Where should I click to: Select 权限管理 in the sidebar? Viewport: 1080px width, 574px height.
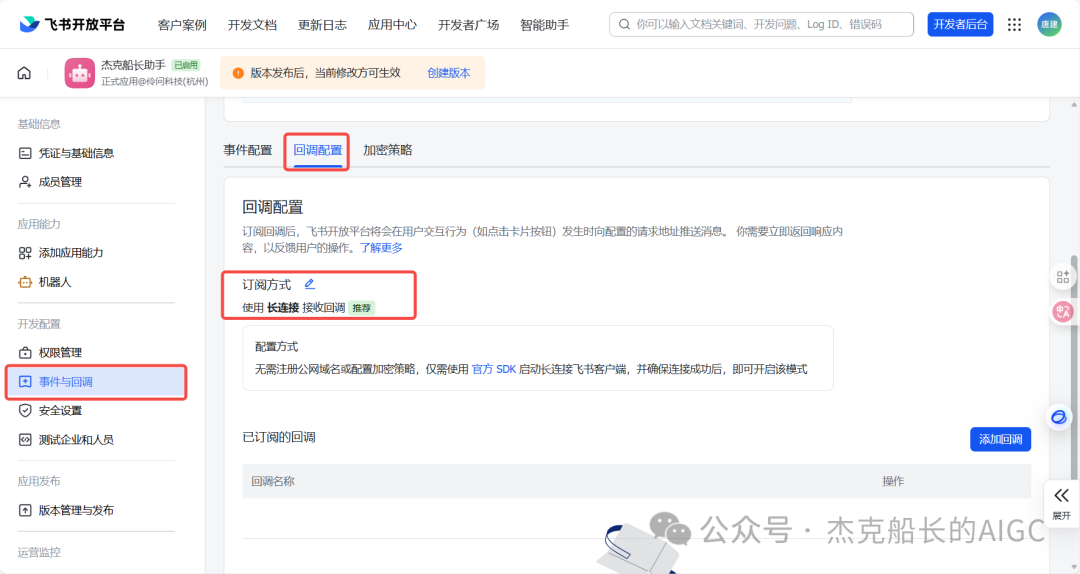click(60, 353)
